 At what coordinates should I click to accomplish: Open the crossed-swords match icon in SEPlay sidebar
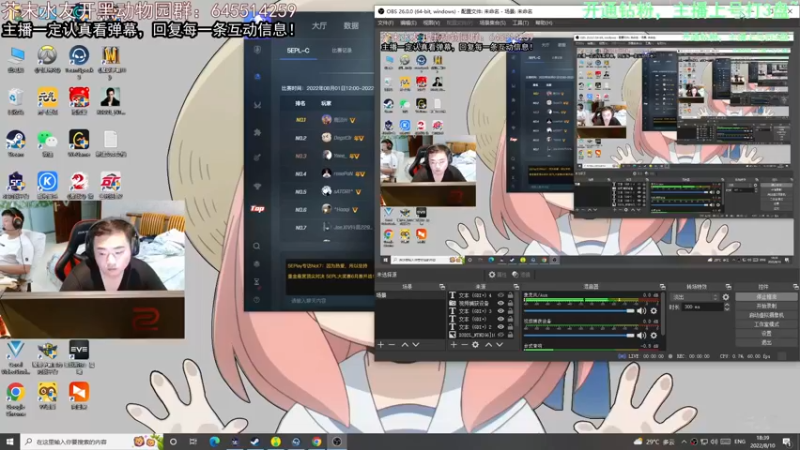tap(257, 105)
